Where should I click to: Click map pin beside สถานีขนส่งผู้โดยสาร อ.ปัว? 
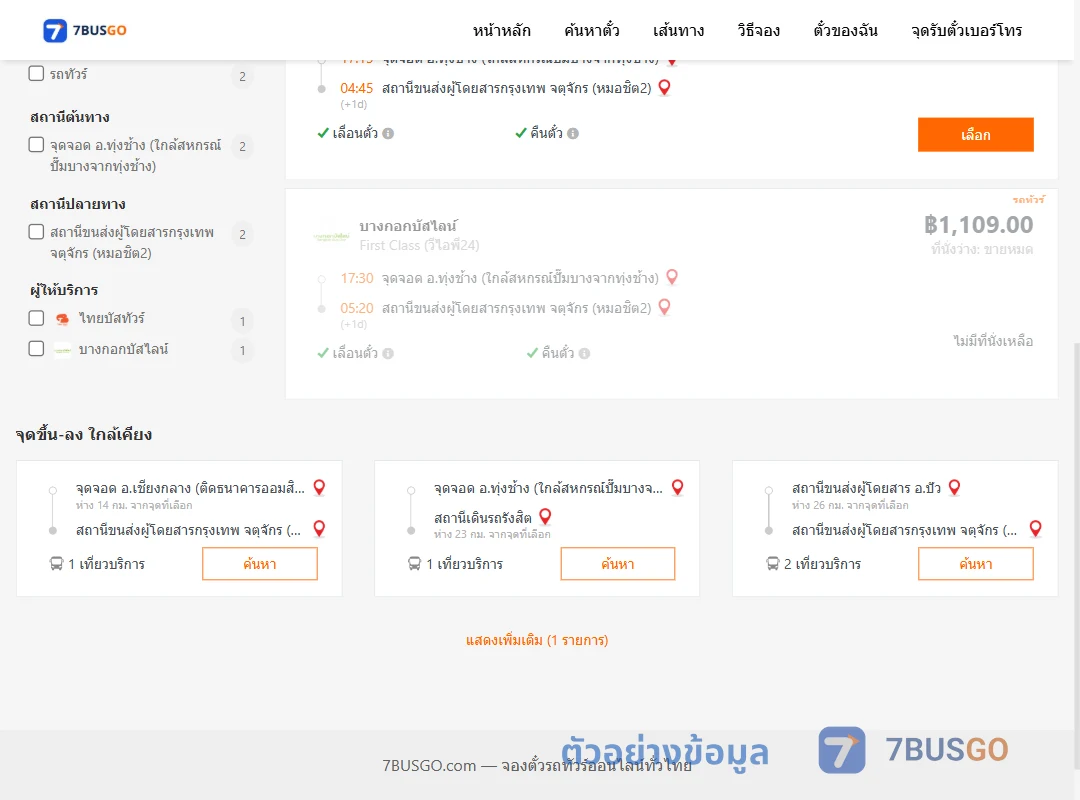click(x=955, y=487)
